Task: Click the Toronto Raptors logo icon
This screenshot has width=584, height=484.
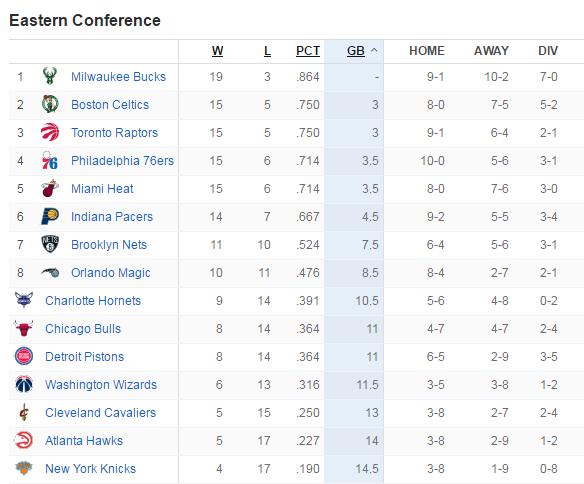Action: [50, 132]
